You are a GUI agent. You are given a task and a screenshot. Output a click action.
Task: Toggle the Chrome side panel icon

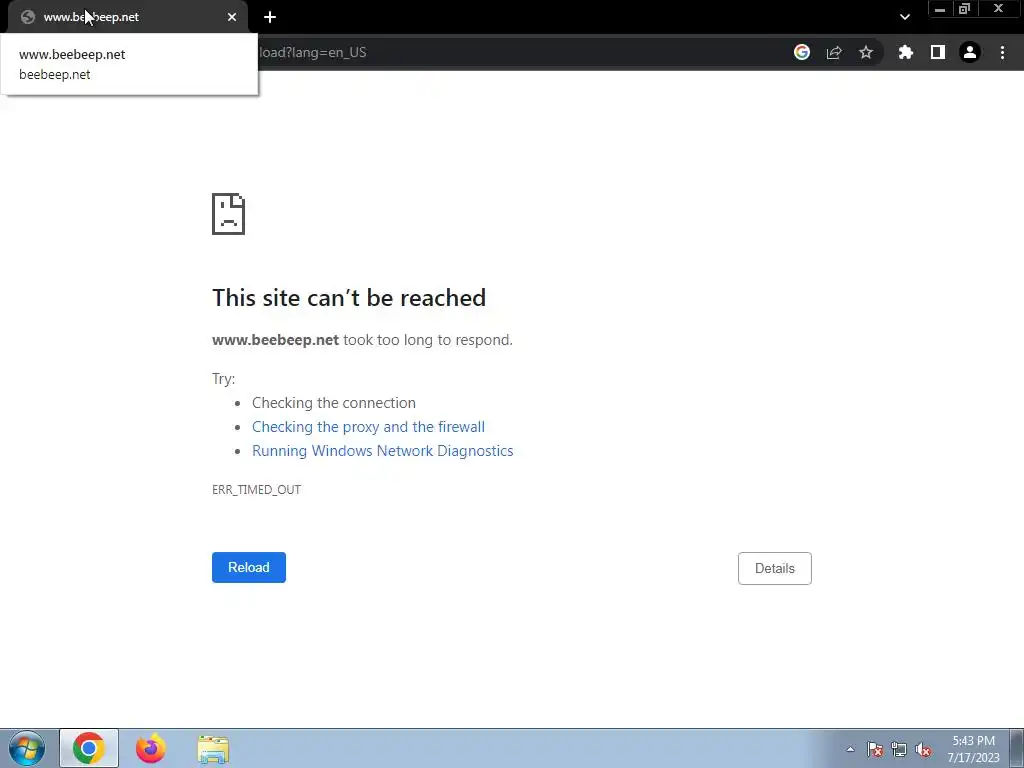pyautogui.click(x=938, y=52)
